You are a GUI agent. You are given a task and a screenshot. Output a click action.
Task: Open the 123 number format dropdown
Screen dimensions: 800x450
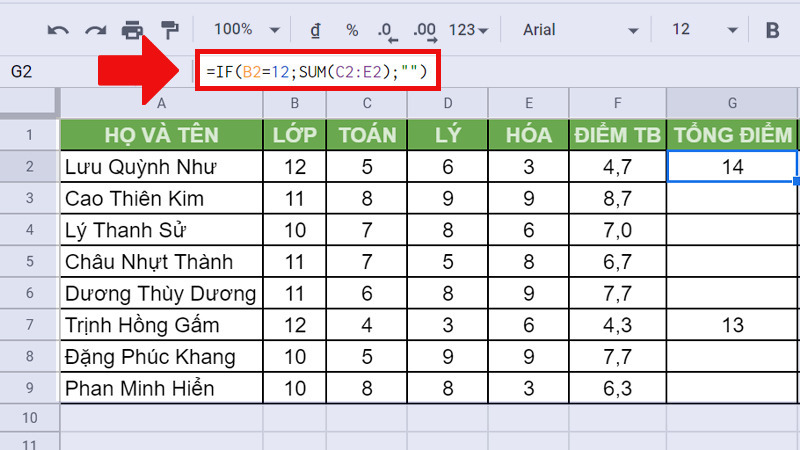coord(469,30)
